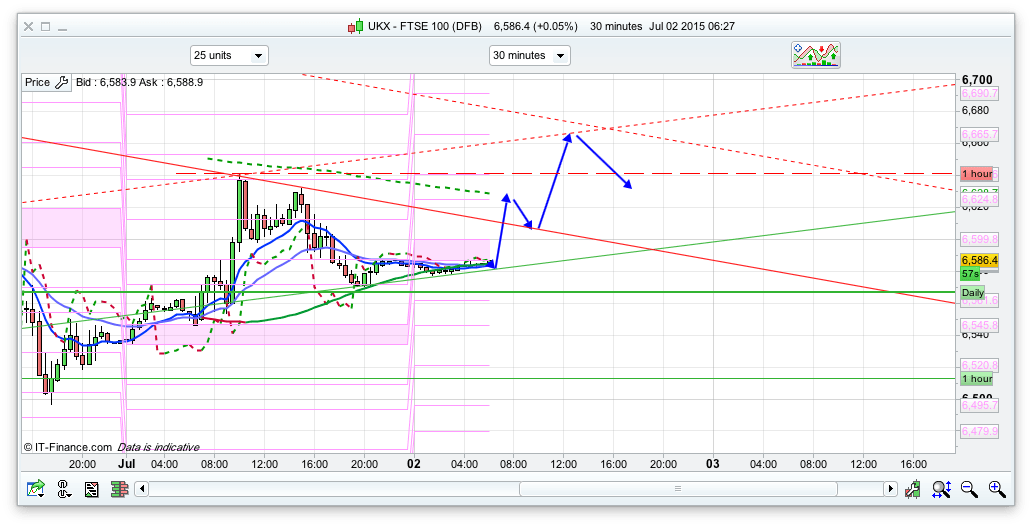Click the chart properties list icon

tap(91, 489)
